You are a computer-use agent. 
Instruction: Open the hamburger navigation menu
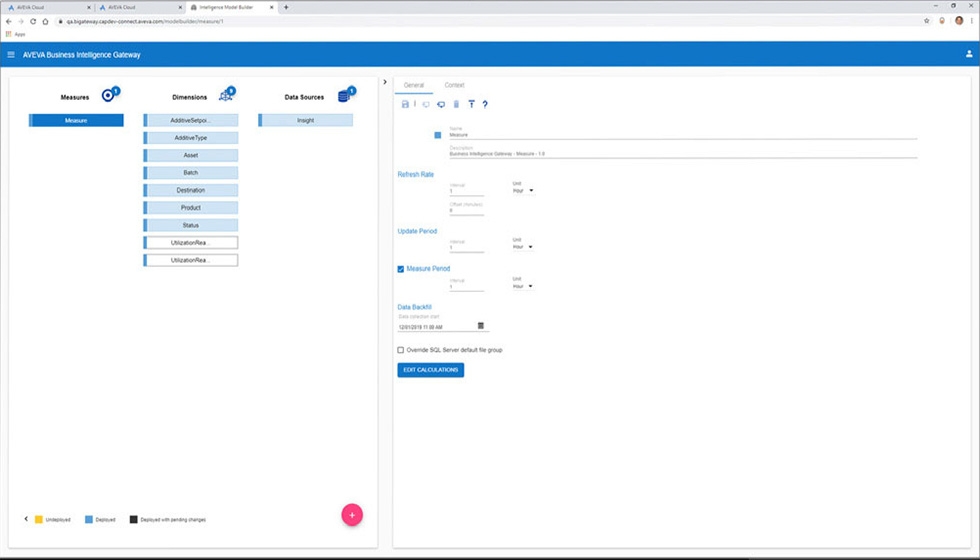(11, 55)
